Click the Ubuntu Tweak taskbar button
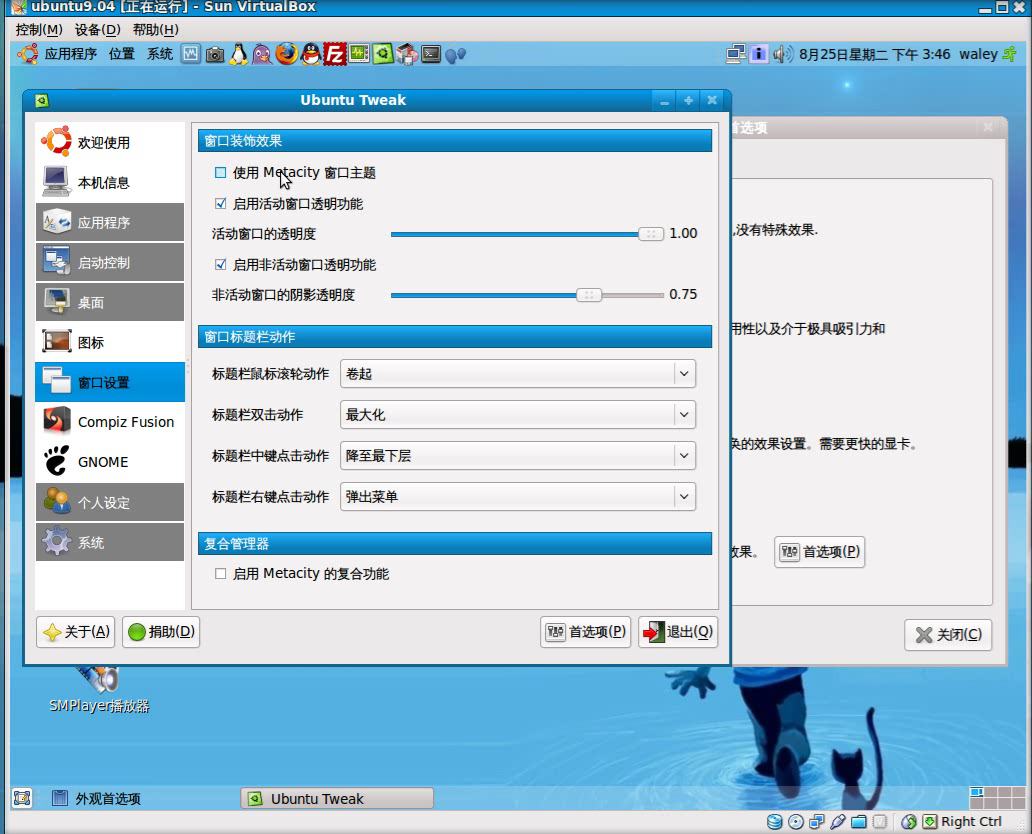This screenshot has width=1032, height=834. (337, 798)
